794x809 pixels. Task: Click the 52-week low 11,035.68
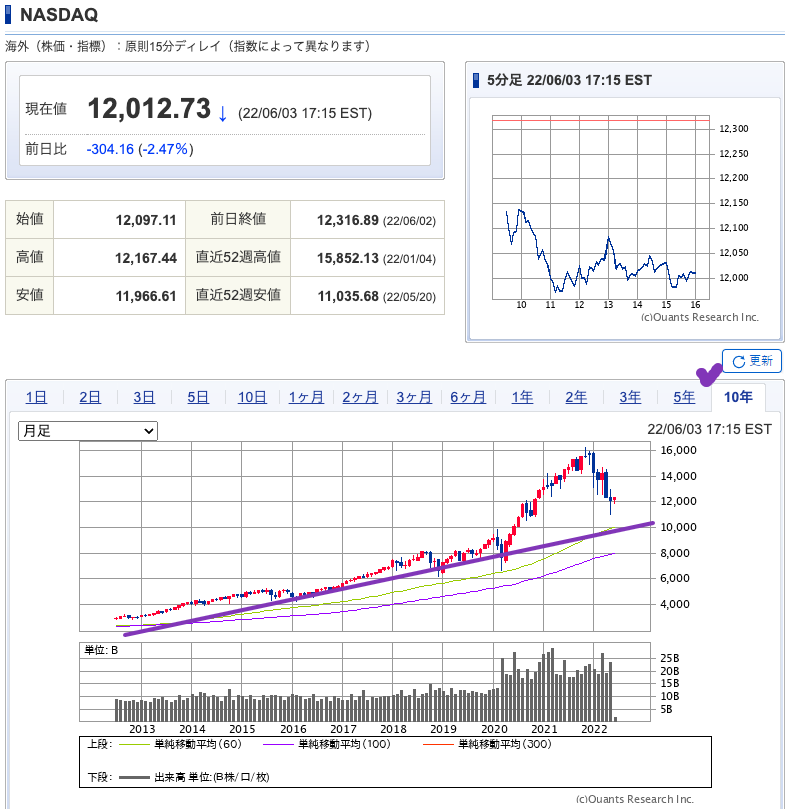point(348,296)
